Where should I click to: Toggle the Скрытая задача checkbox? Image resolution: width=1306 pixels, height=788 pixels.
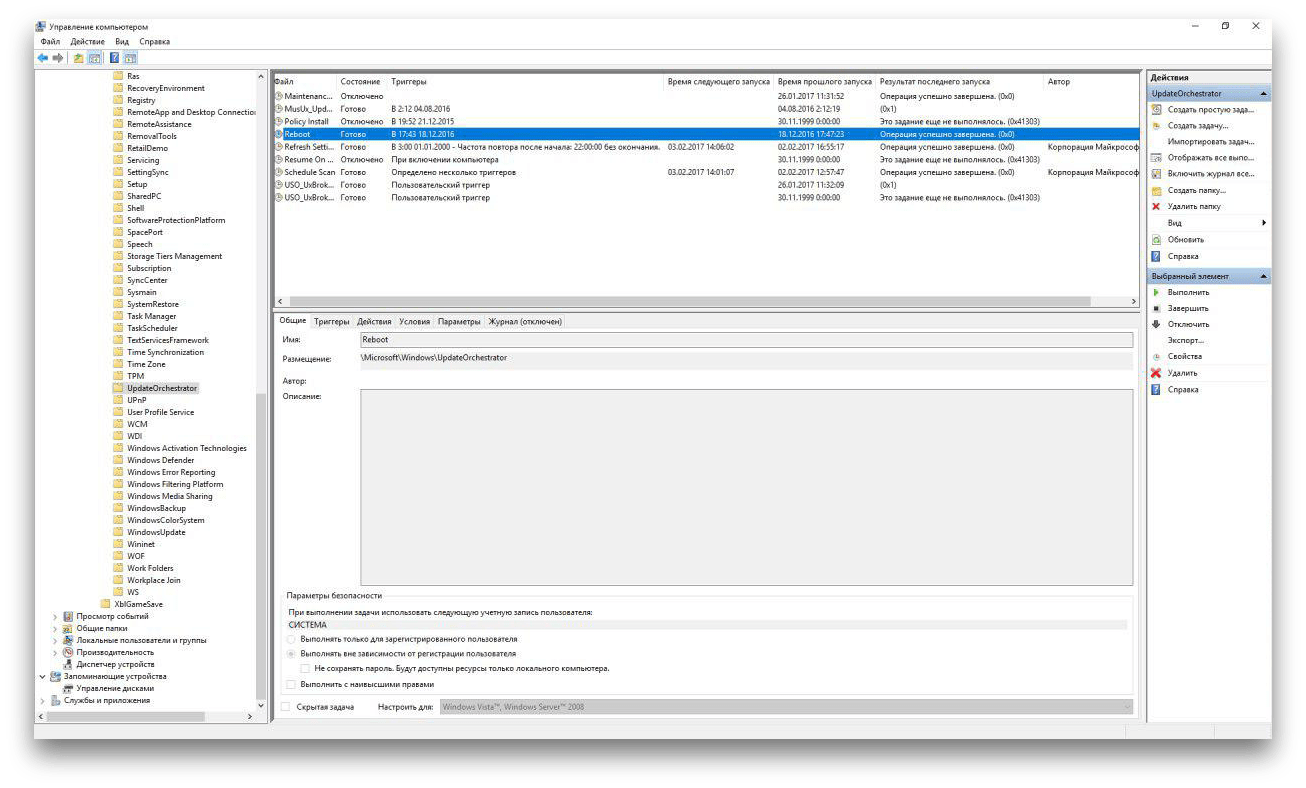pos(286,707)
